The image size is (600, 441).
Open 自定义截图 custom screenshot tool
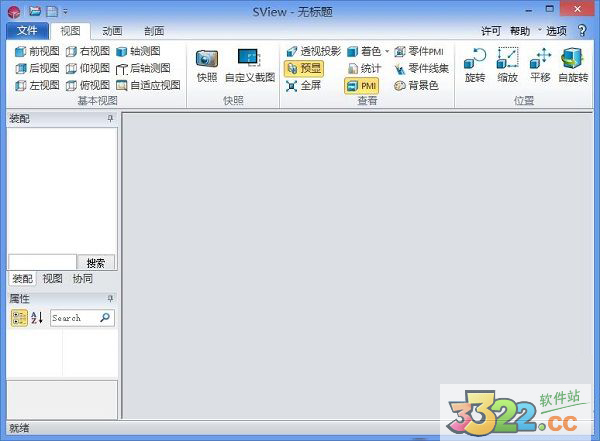(250, 65)
